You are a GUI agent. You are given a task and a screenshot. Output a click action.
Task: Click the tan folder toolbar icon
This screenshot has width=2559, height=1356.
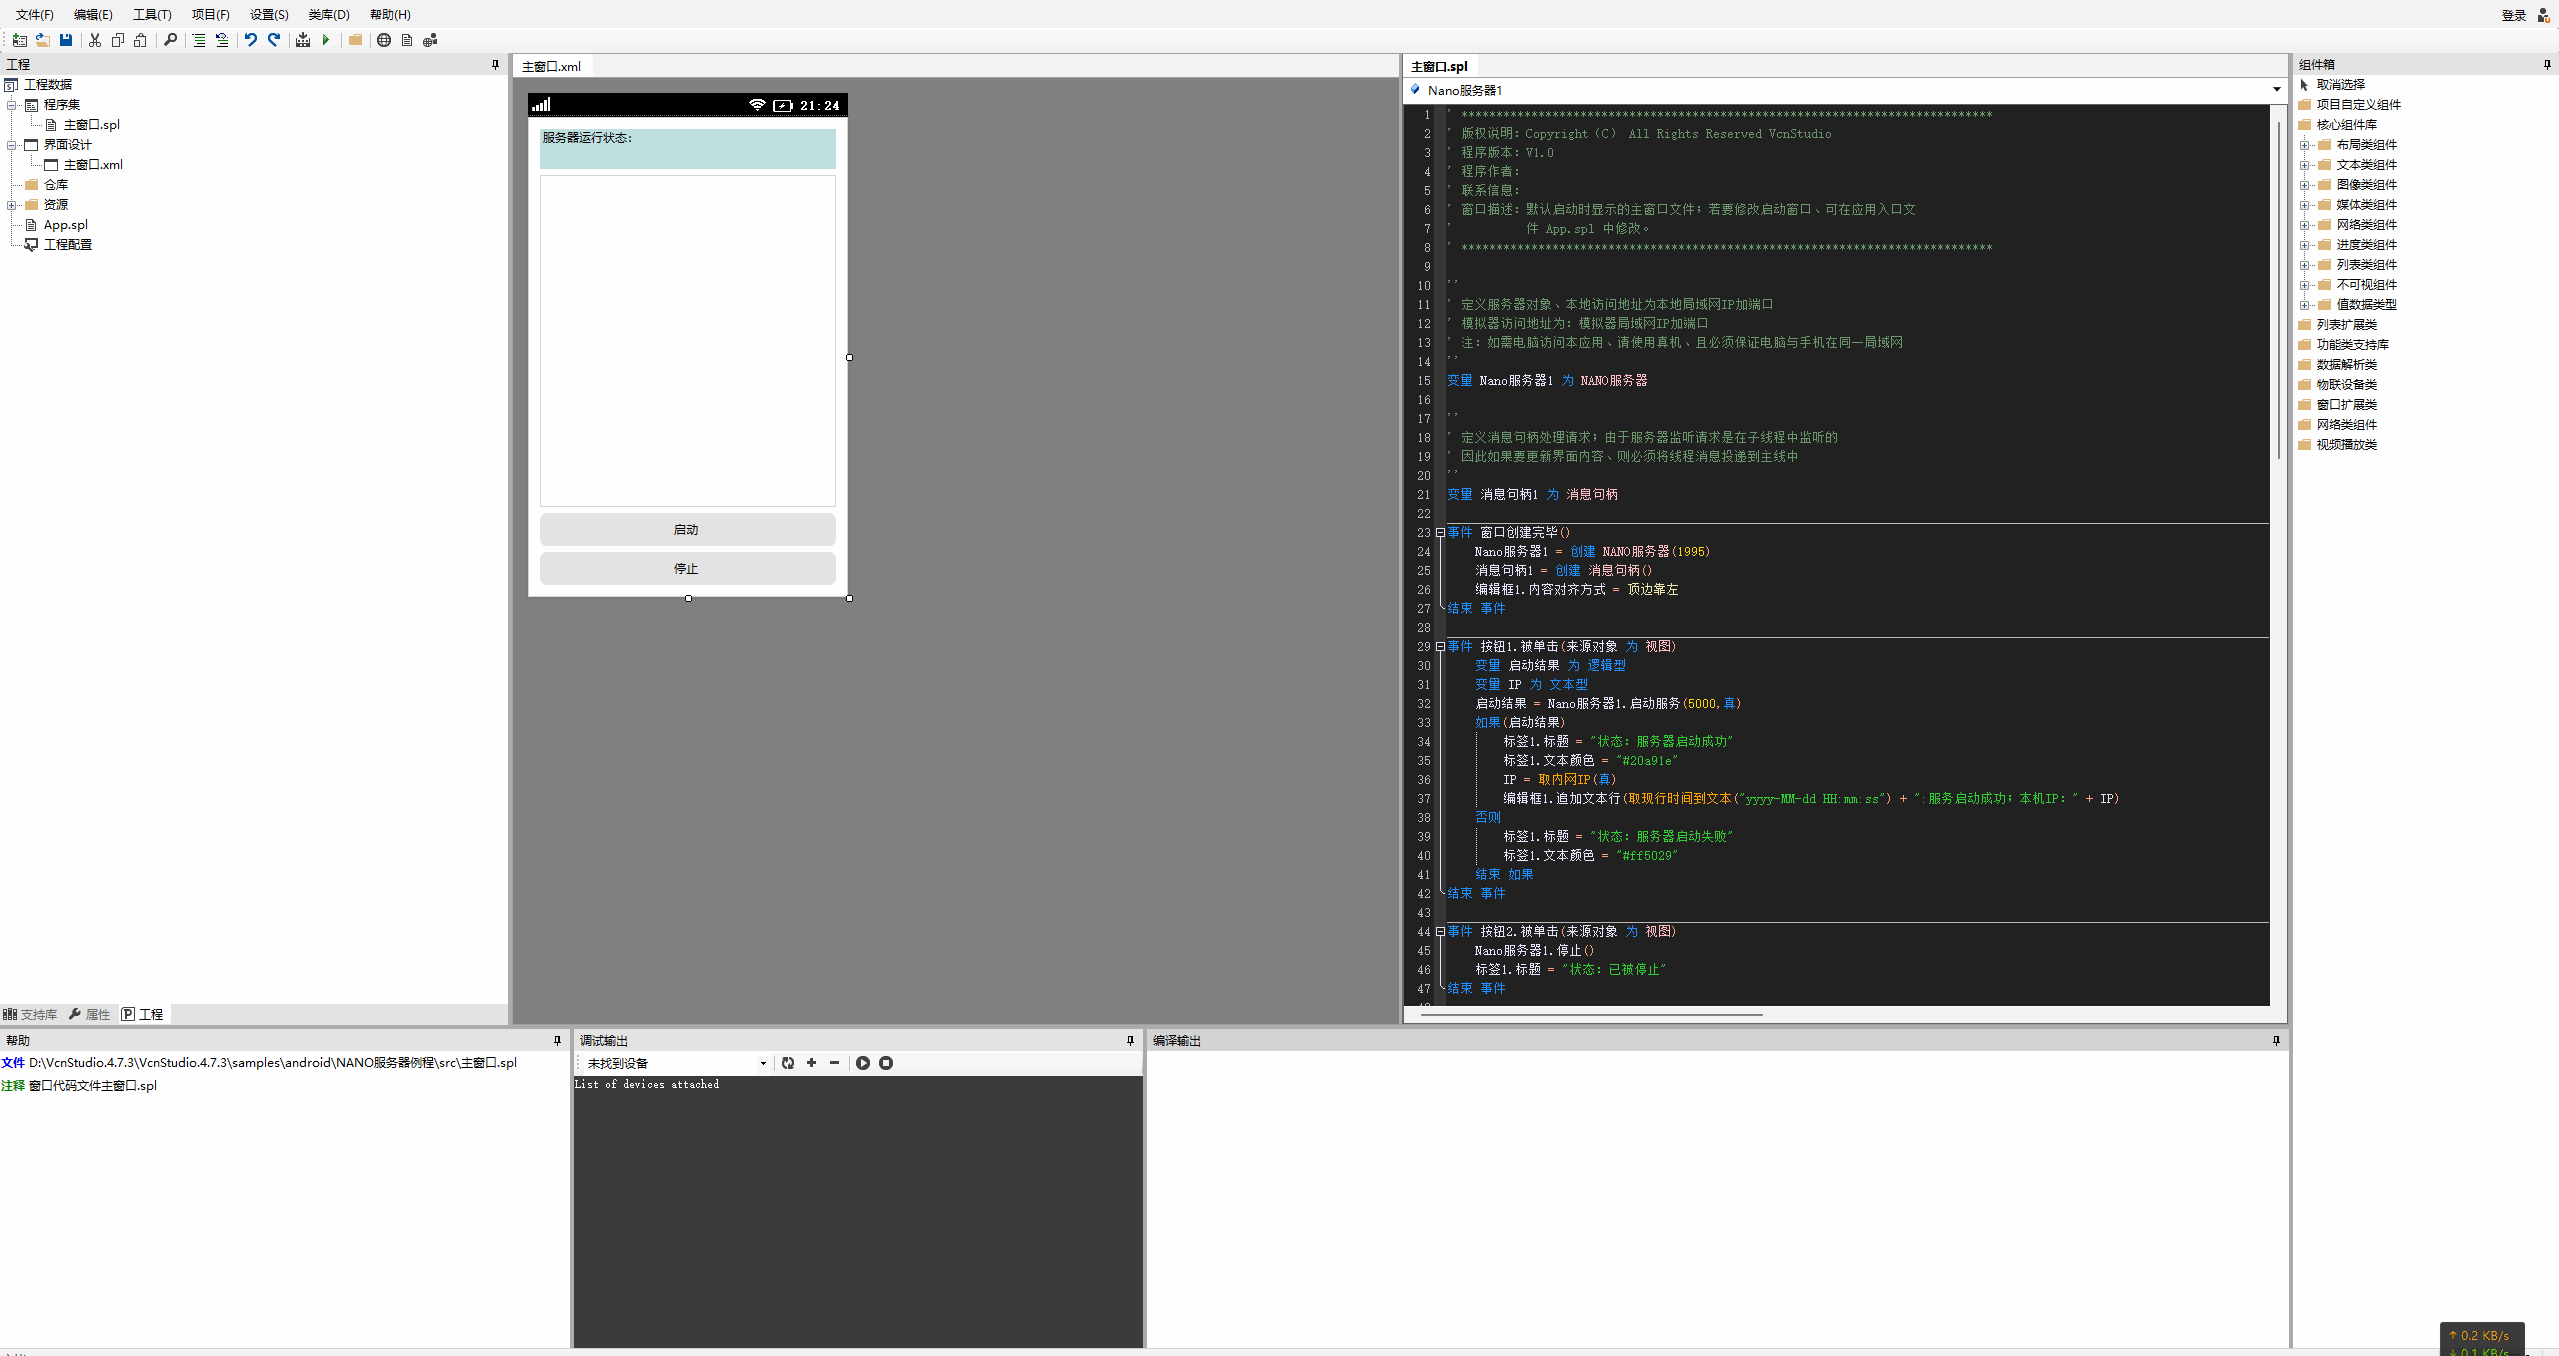coord(355,40)
